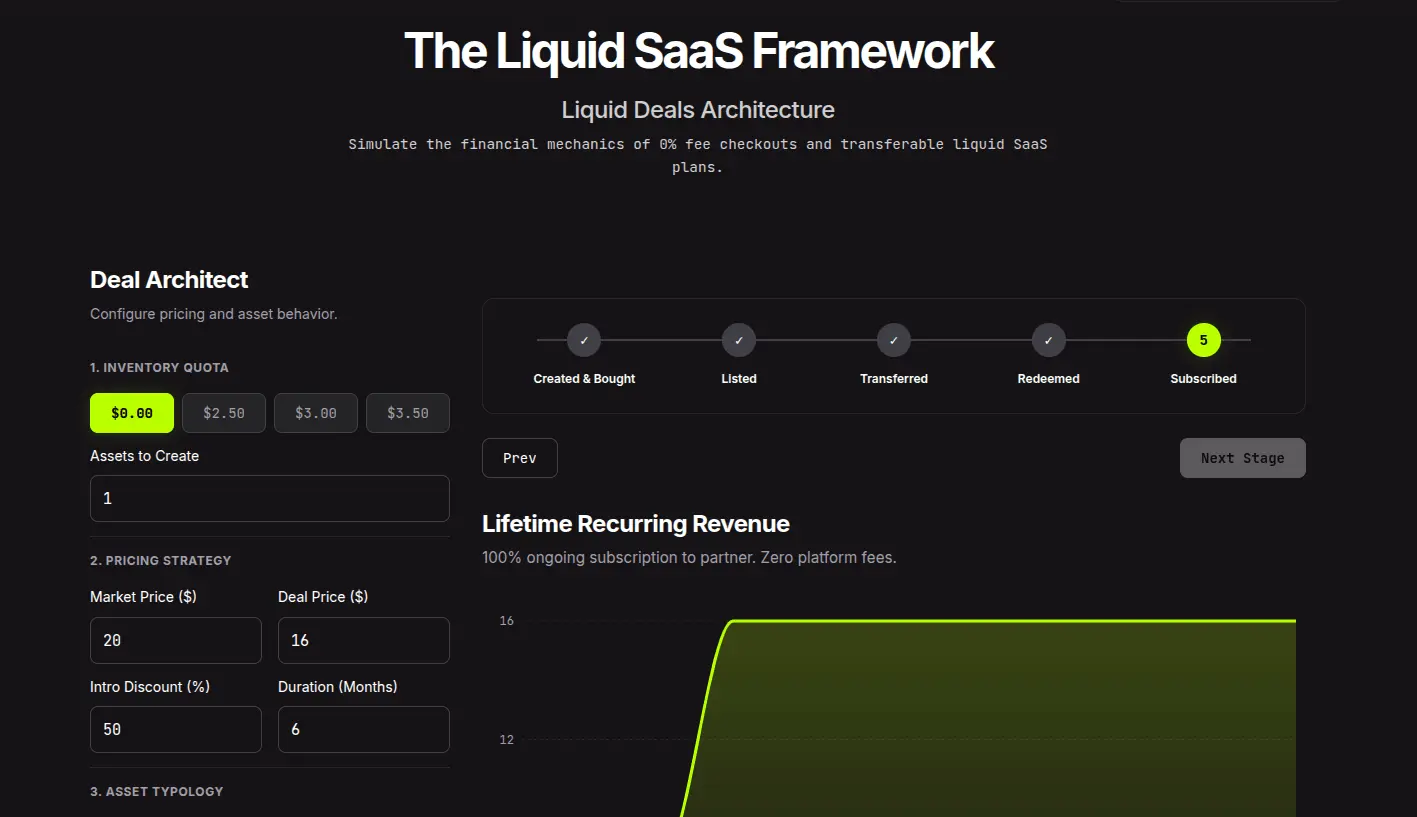
Task: Edit the Deal Price input
Action: tap(364, 640)
